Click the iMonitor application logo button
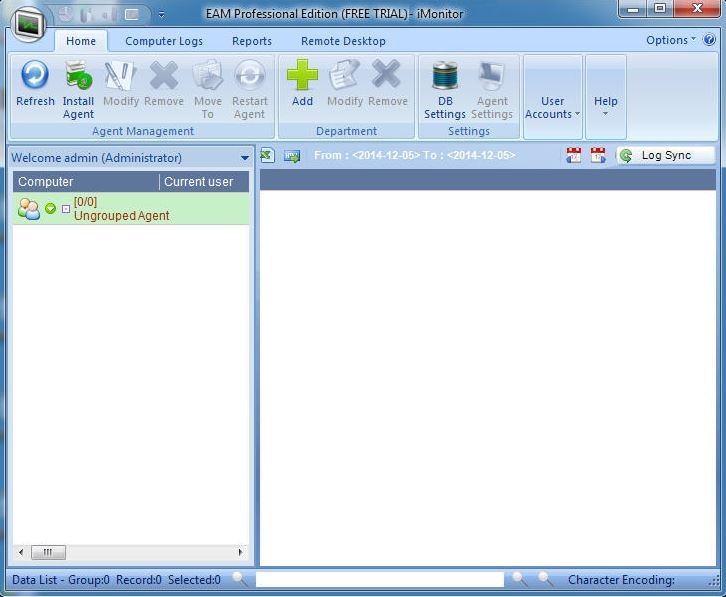Viewport: 726px width, 597px height. pos(29,23)
